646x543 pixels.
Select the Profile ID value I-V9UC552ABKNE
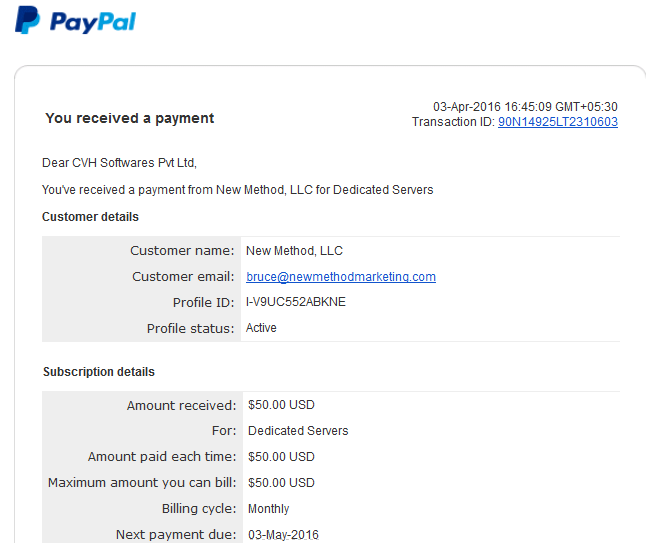tap(296, 302)
